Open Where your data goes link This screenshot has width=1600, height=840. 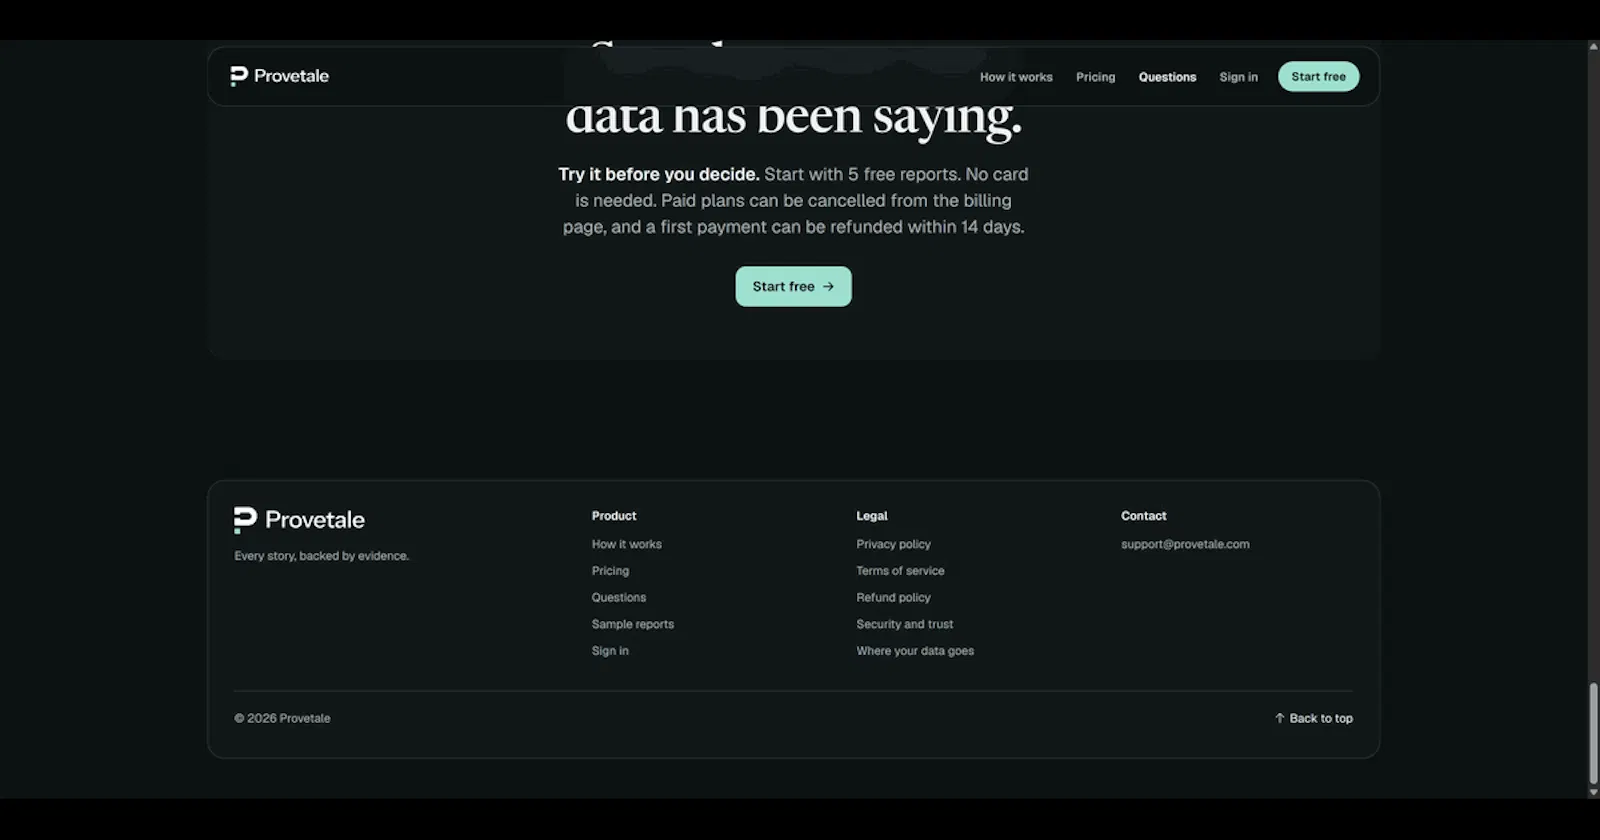tap(915, 651)
